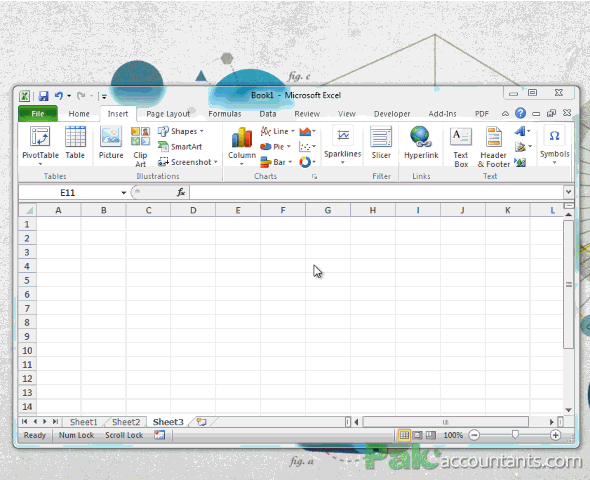Insert an Object from the Text group

pos(520,162)
